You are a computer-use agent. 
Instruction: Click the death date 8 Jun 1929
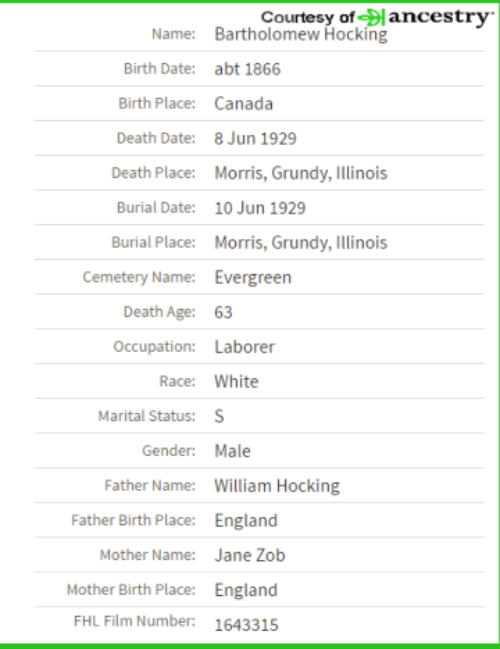tap(255, 139)
